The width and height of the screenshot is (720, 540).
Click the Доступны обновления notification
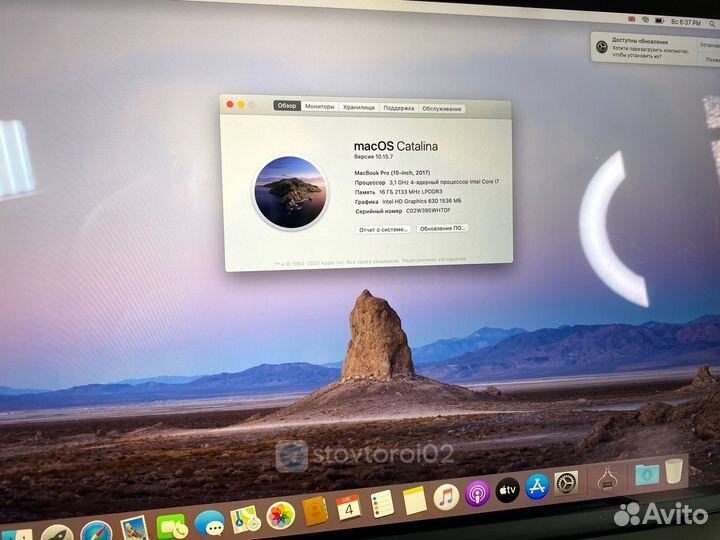655,48
